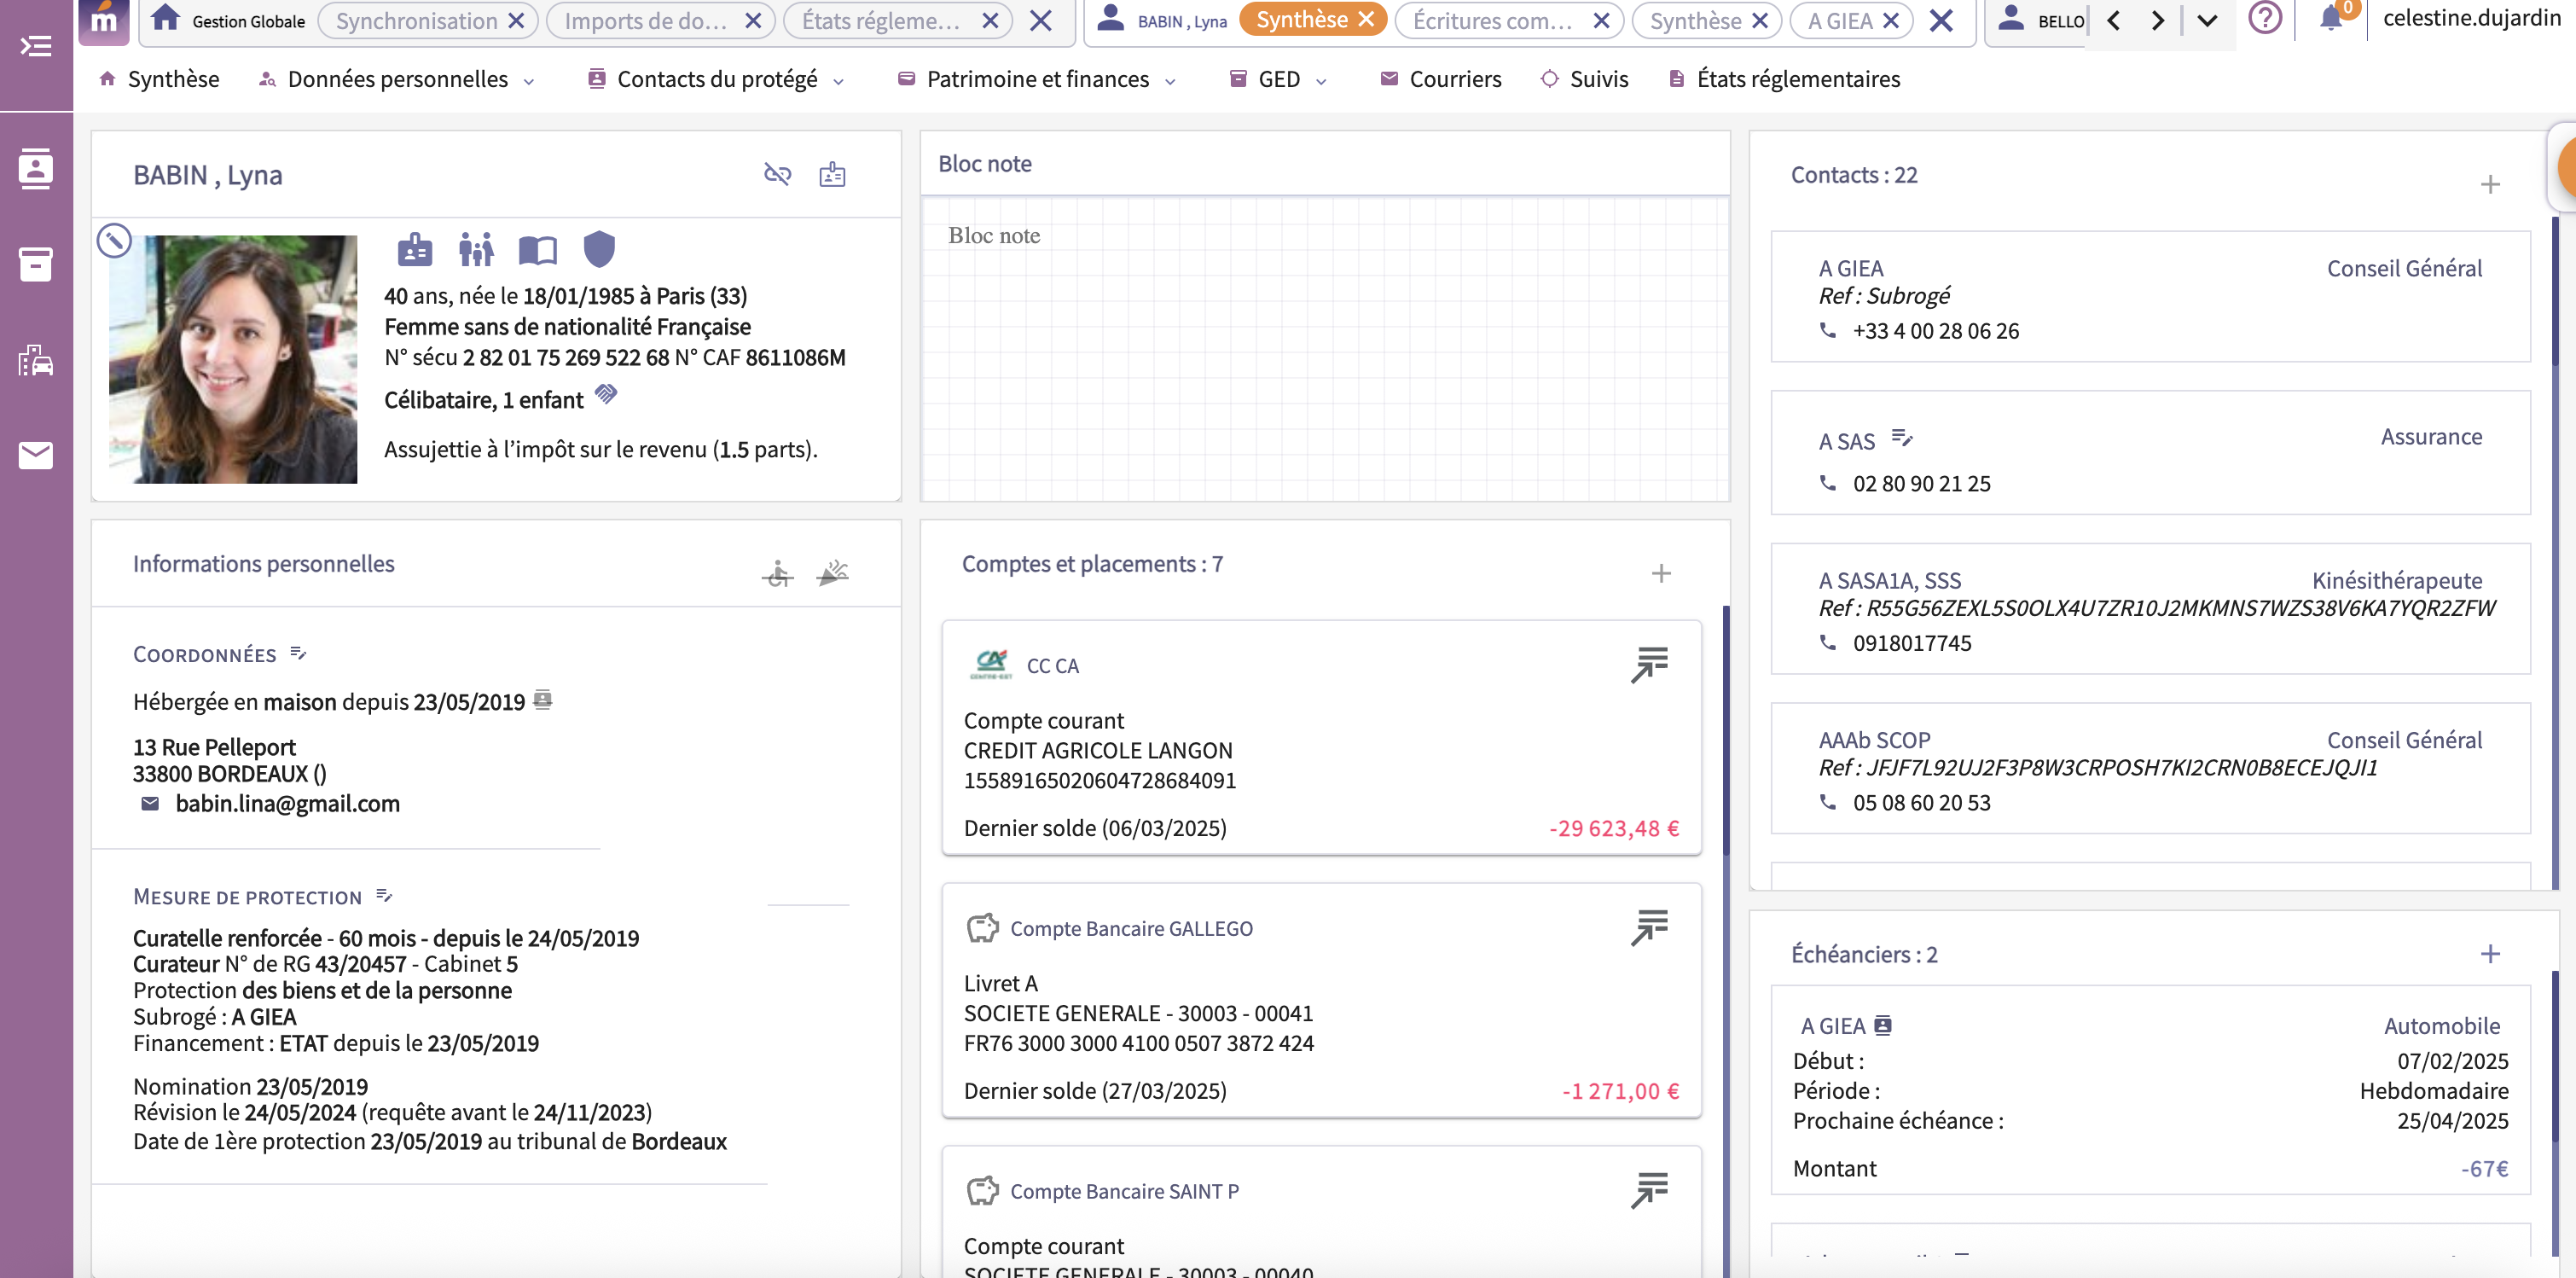This screenshot has height=1278, width=2576.
Task: Open CC CA account entries icon
Action: 1650,665
